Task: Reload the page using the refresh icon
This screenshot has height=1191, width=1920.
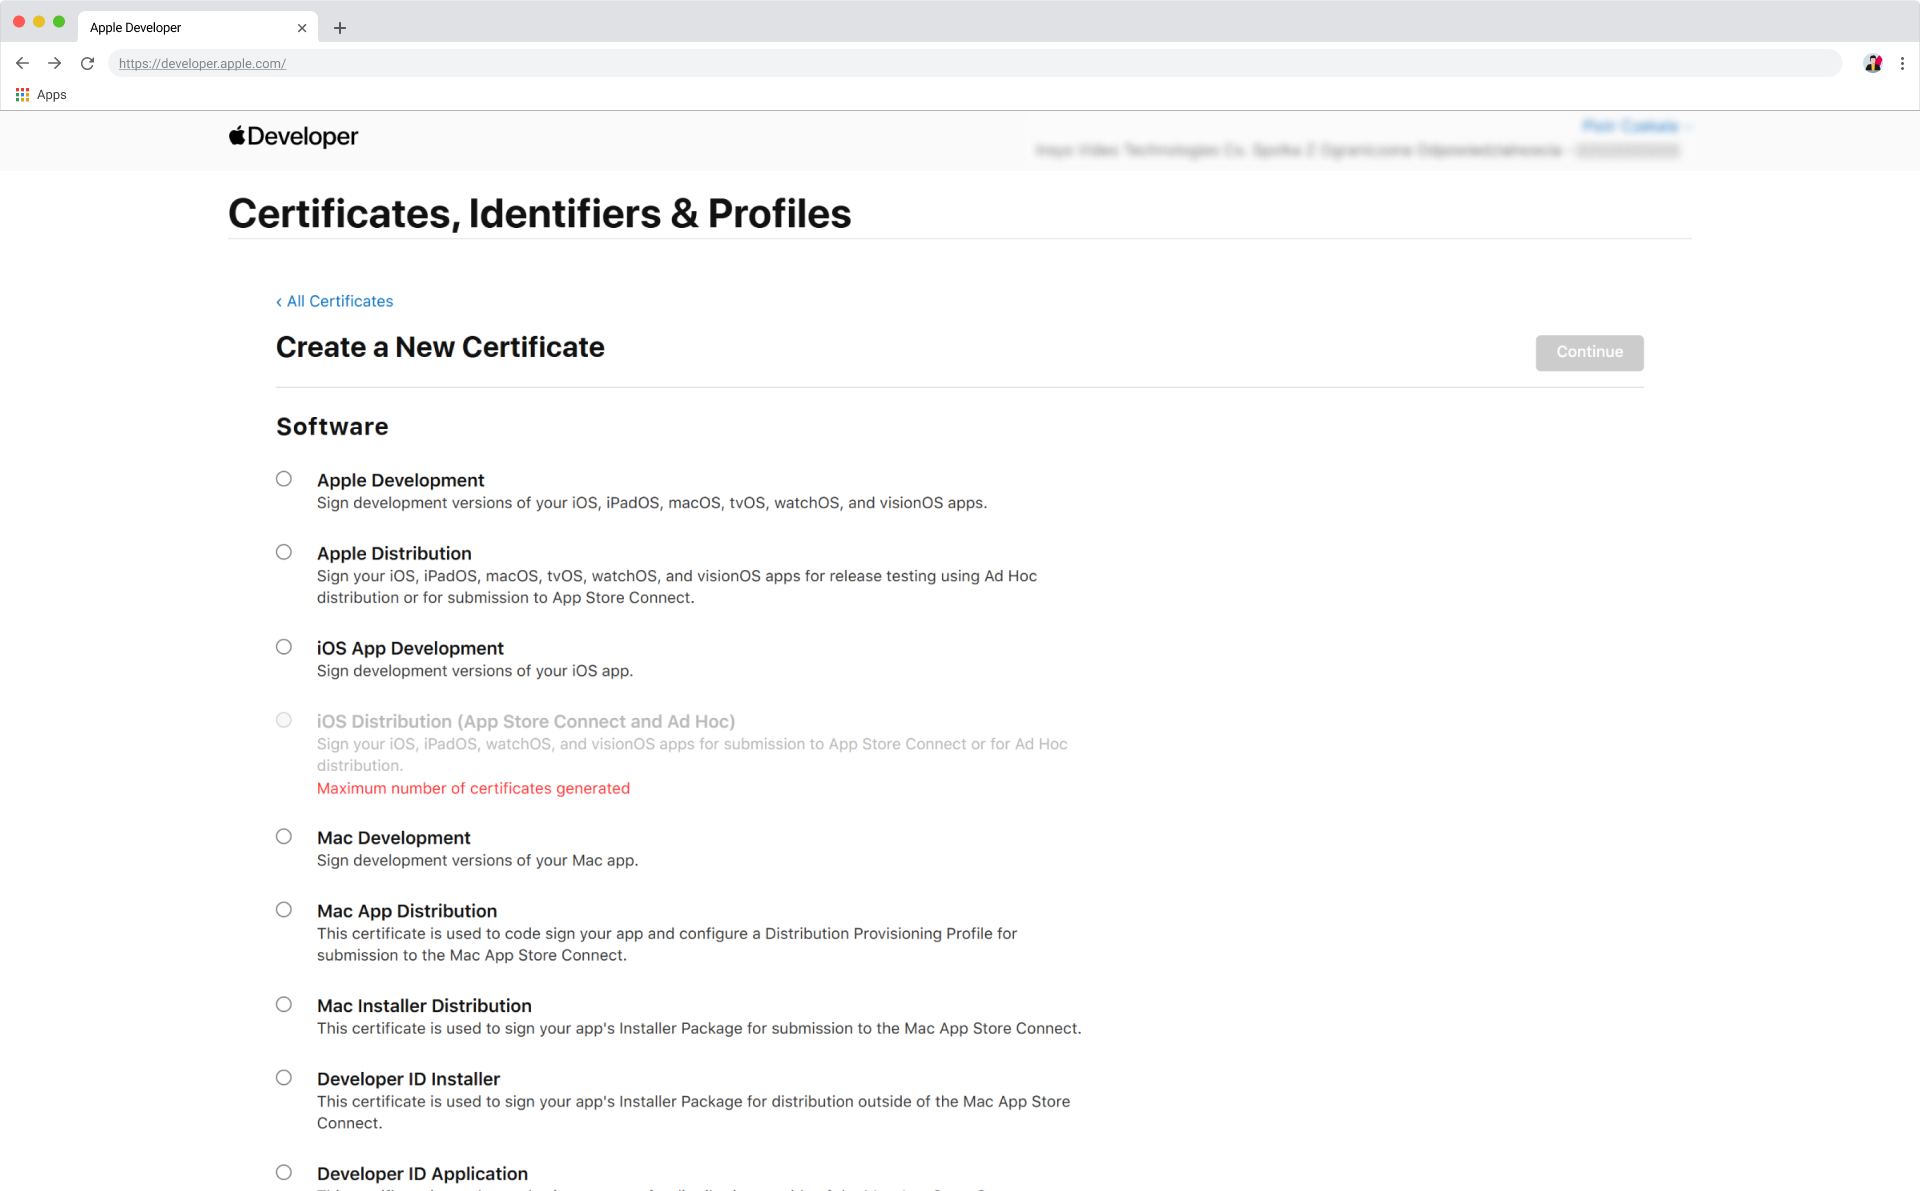Action: coord(88,63)
